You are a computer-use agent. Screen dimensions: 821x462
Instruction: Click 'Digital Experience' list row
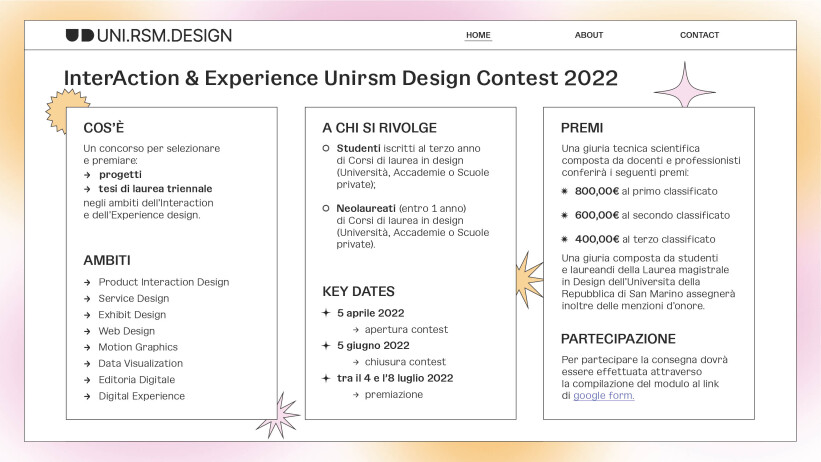click(x=135, y=396)
